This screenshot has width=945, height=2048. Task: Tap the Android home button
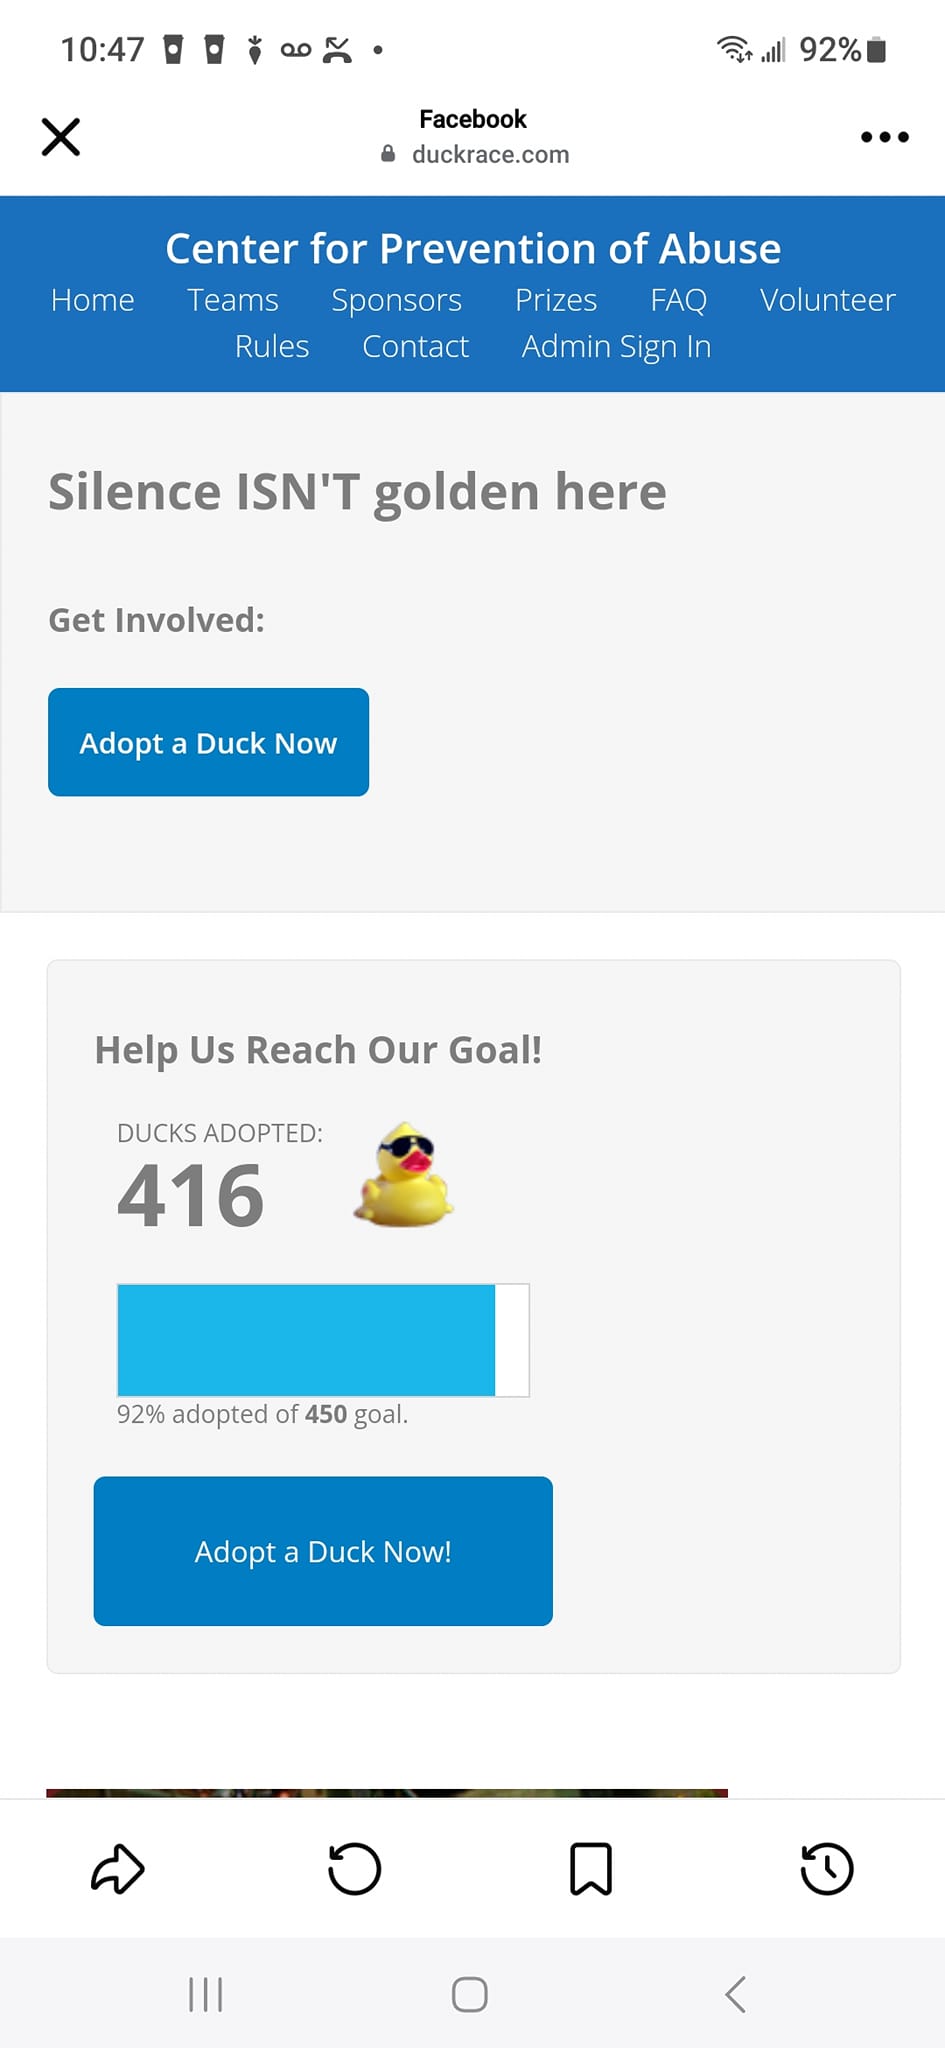point(470,1994)
